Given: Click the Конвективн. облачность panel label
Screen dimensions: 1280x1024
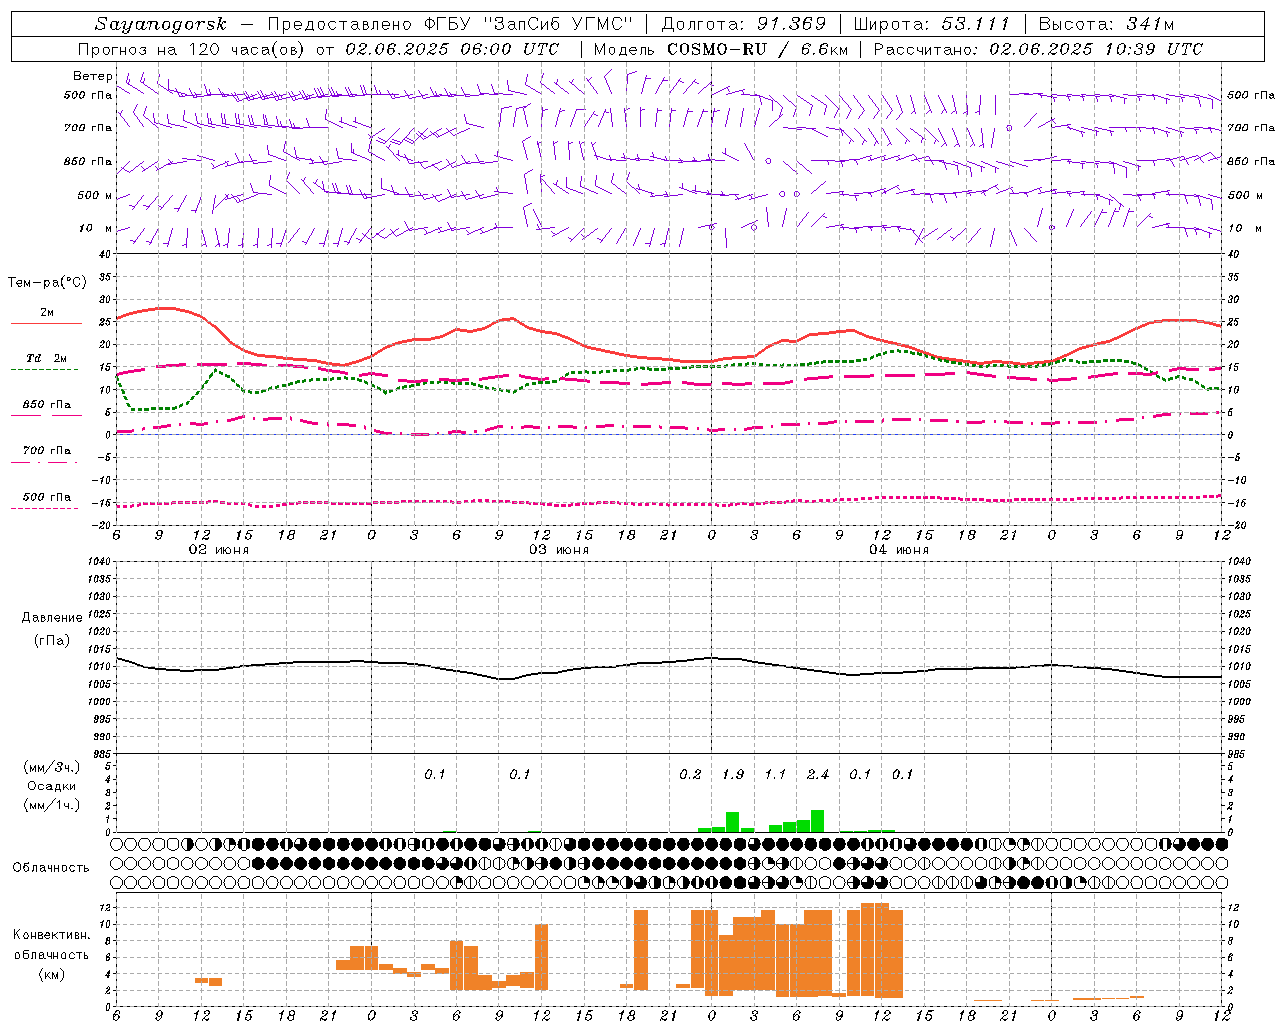Looking at the screenshot, I should [x=51, y=944].
